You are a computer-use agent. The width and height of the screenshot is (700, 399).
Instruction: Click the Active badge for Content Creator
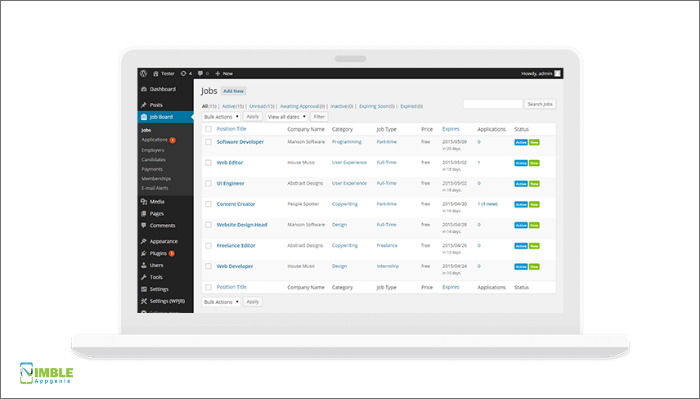521,204
